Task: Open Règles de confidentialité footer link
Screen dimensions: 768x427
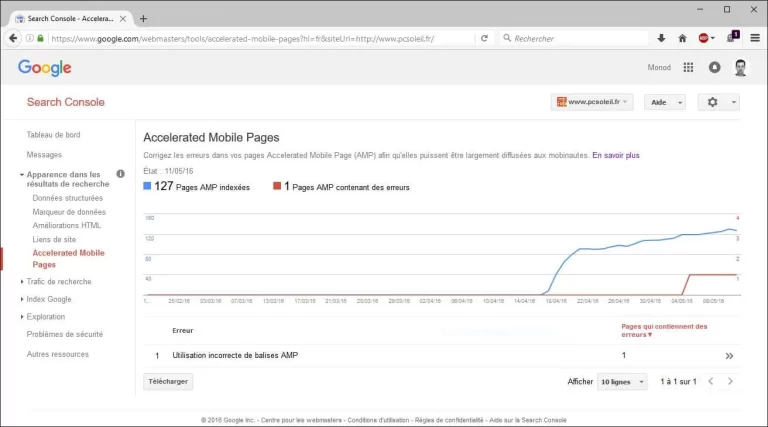Action: click(x=449, y=420)
